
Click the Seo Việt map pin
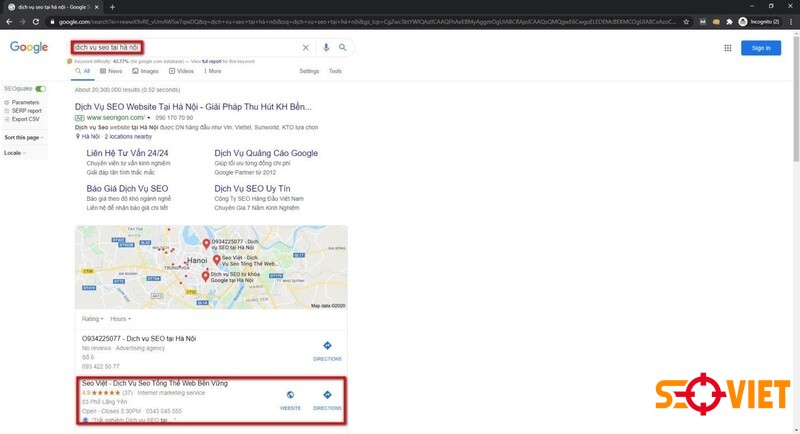click(216, 260)
